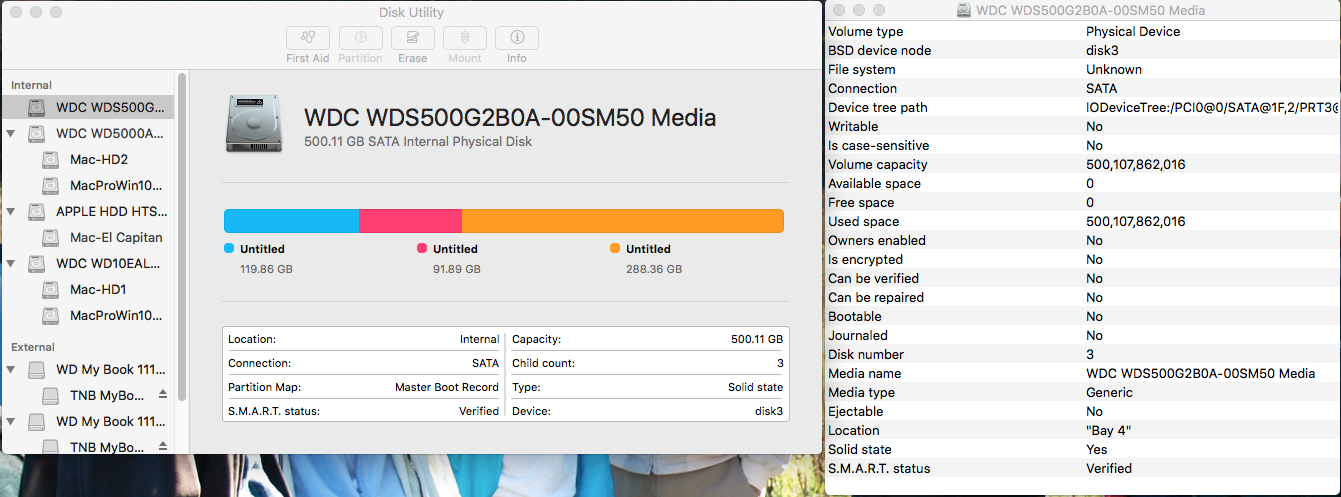Click the Location "Bay 4" value in Info window

1109,430
